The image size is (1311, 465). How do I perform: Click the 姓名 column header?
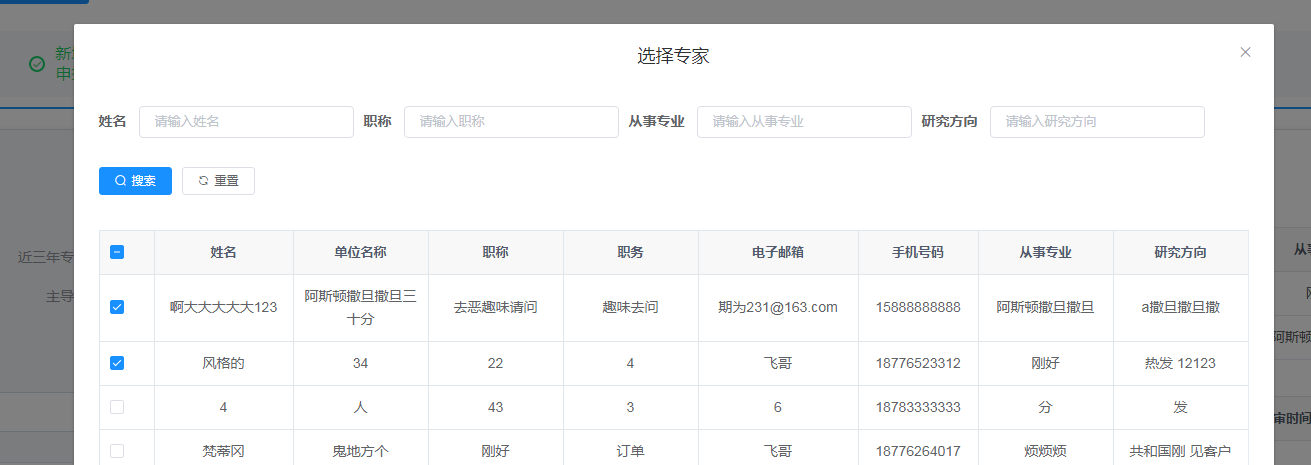point(223,253)
